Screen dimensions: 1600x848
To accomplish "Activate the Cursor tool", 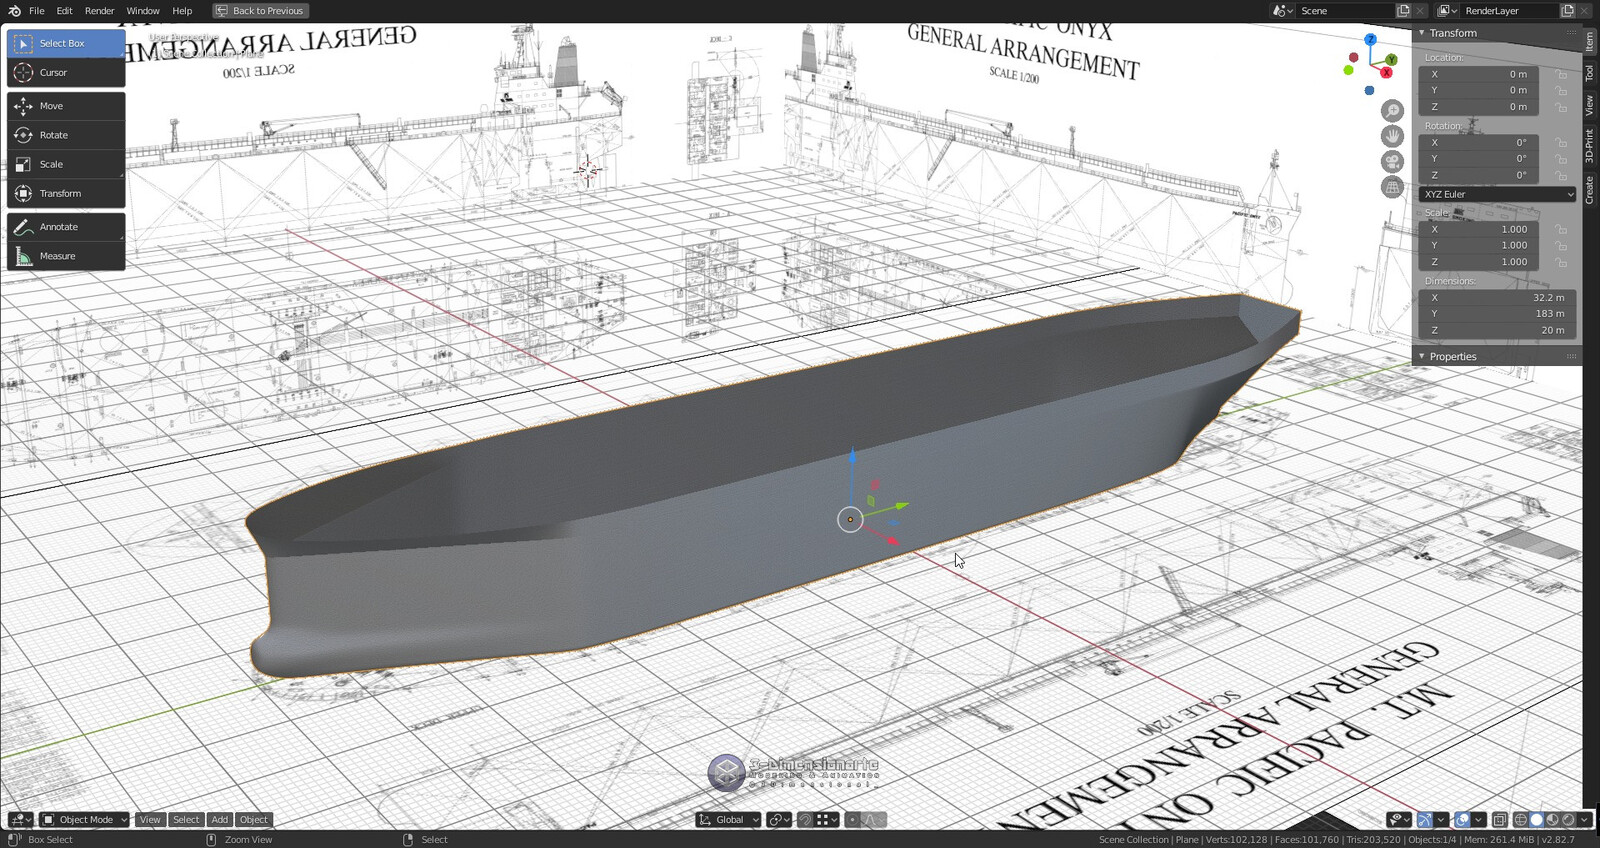I will pos(66,73).
